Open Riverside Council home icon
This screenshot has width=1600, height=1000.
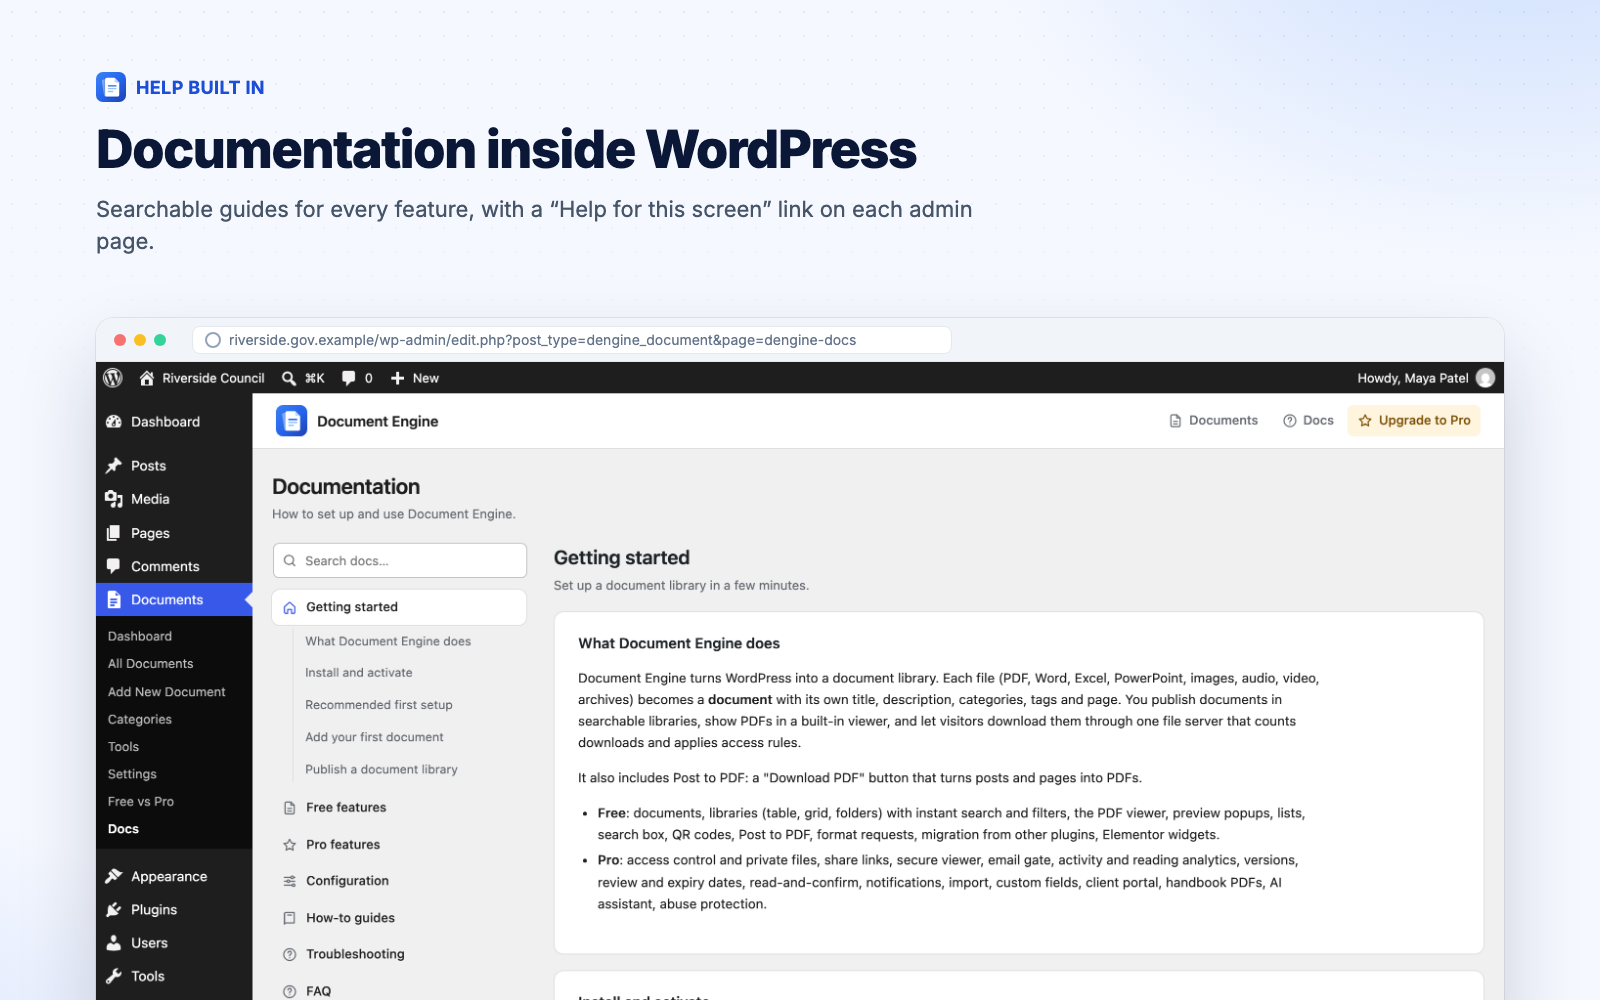pyautogui.click(x=147, y=378)
